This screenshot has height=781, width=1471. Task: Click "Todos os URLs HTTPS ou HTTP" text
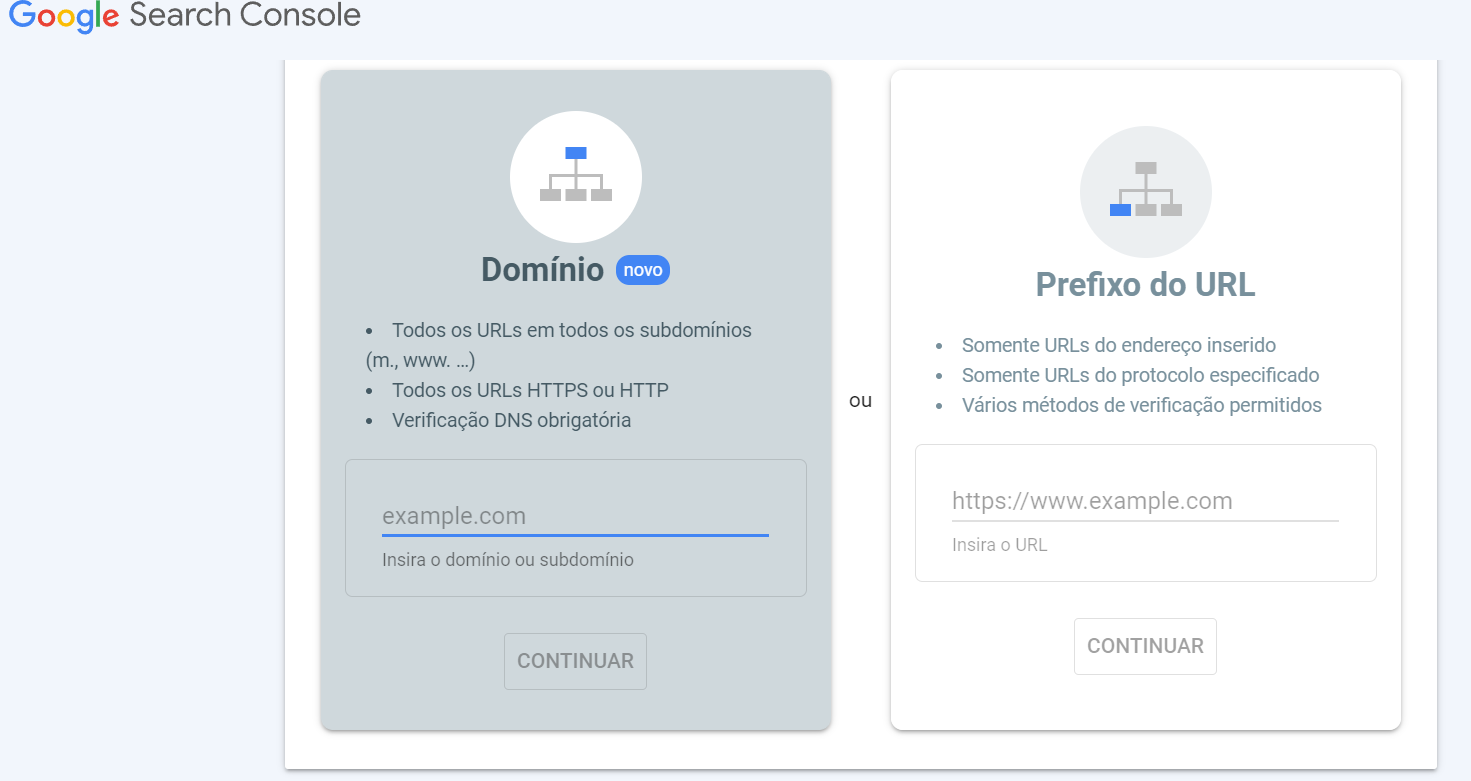pyautogui.click(x=530, y=390)
